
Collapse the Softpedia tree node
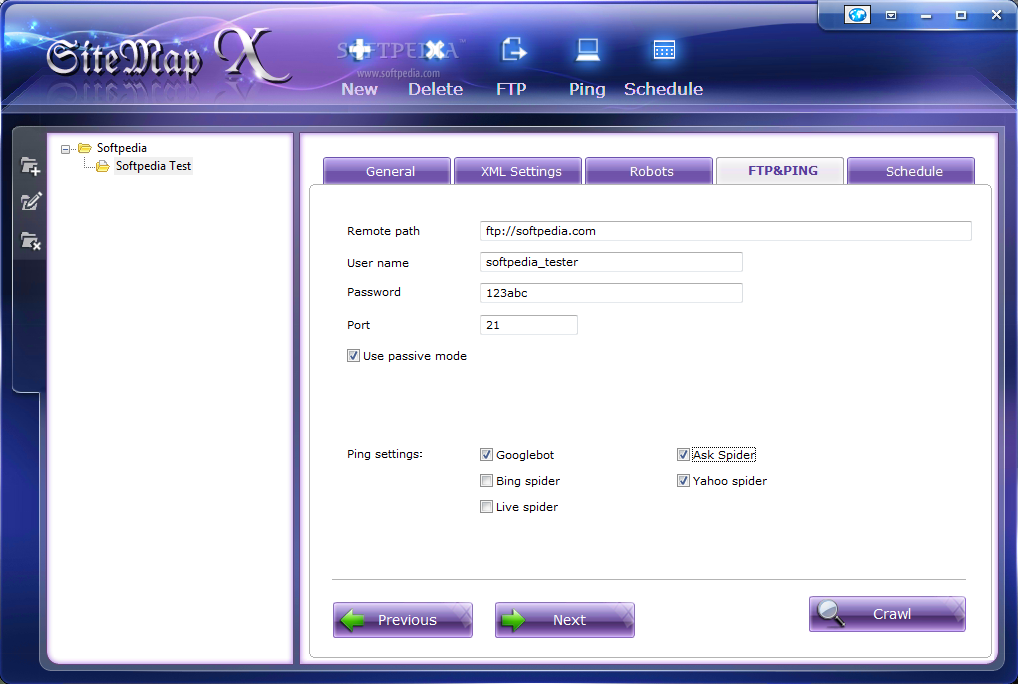pyautogui.click(x=65, y=149)
